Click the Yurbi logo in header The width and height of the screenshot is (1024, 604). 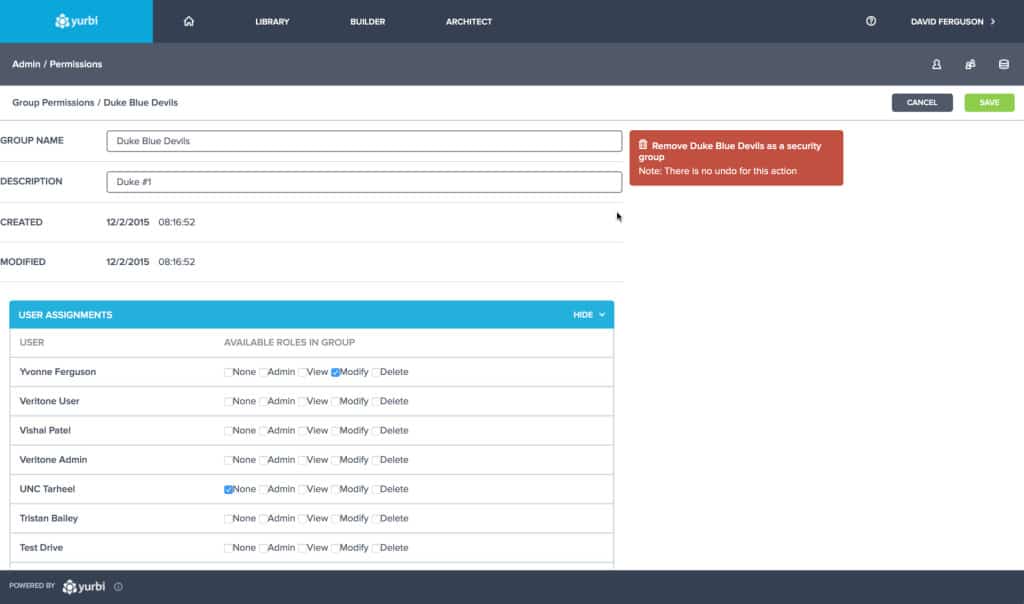point(76,21)
